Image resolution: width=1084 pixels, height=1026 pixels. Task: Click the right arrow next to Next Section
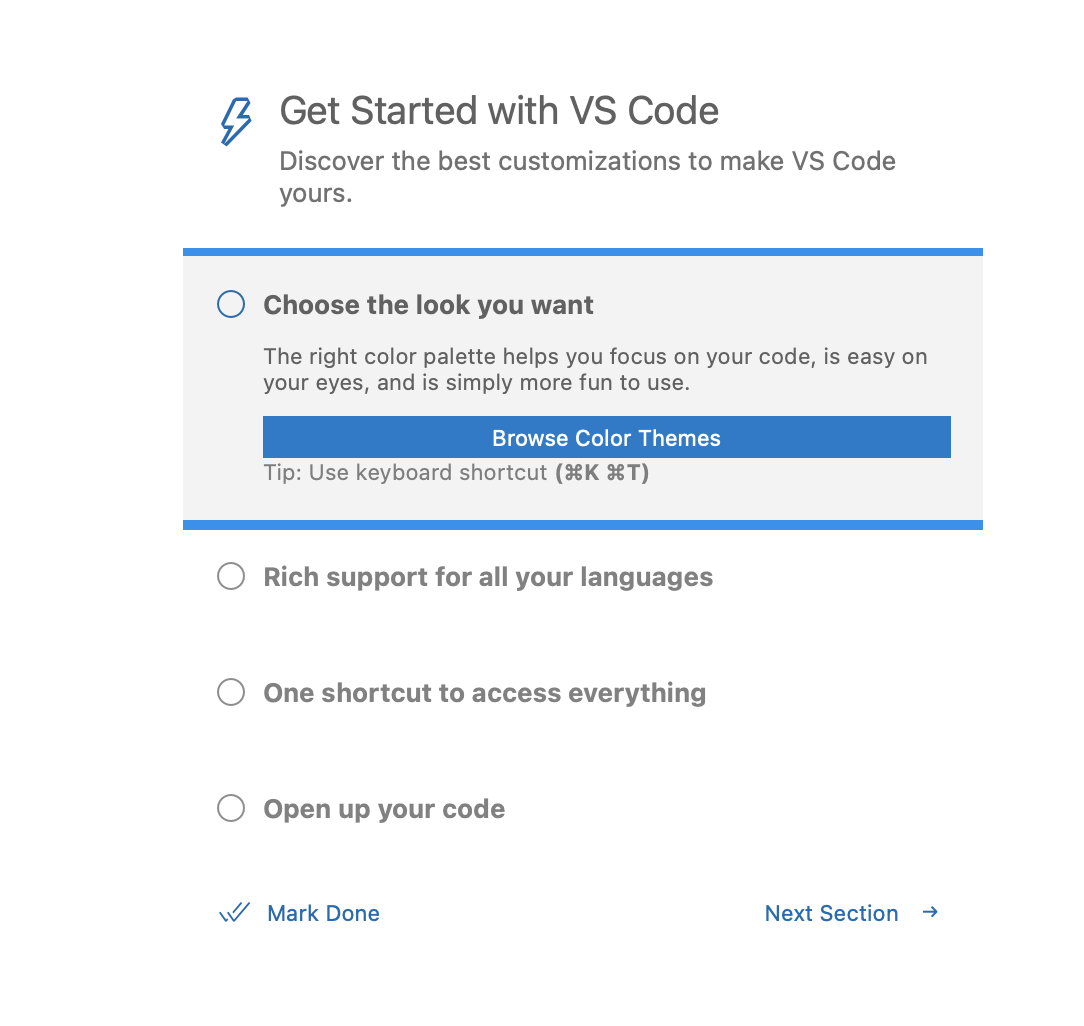pyautogui.click(x=929, y=912)
